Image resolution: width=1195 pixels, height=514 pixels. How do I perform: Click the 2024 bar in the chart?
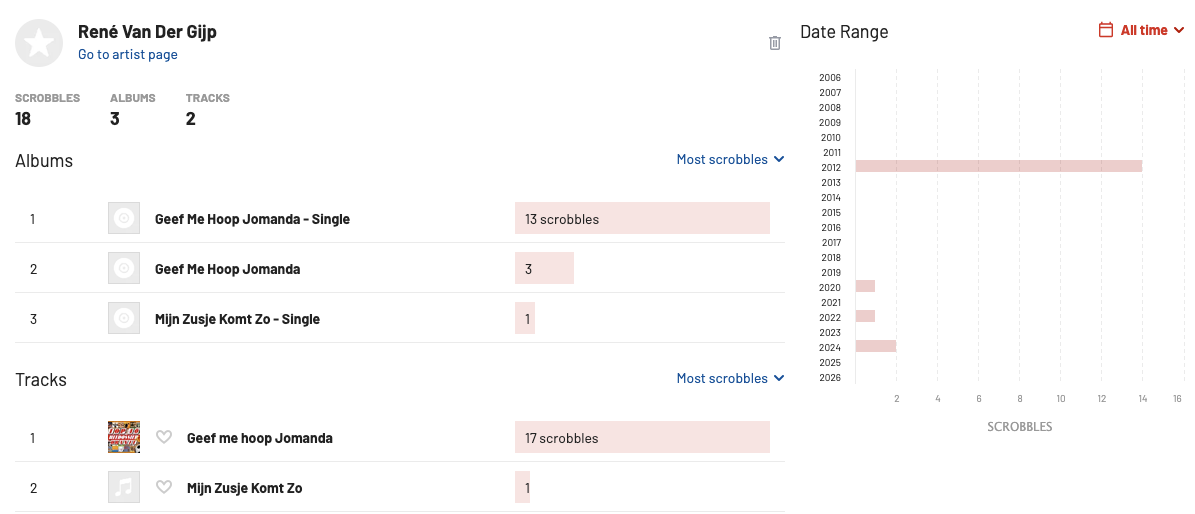click(x=876, y=346)
